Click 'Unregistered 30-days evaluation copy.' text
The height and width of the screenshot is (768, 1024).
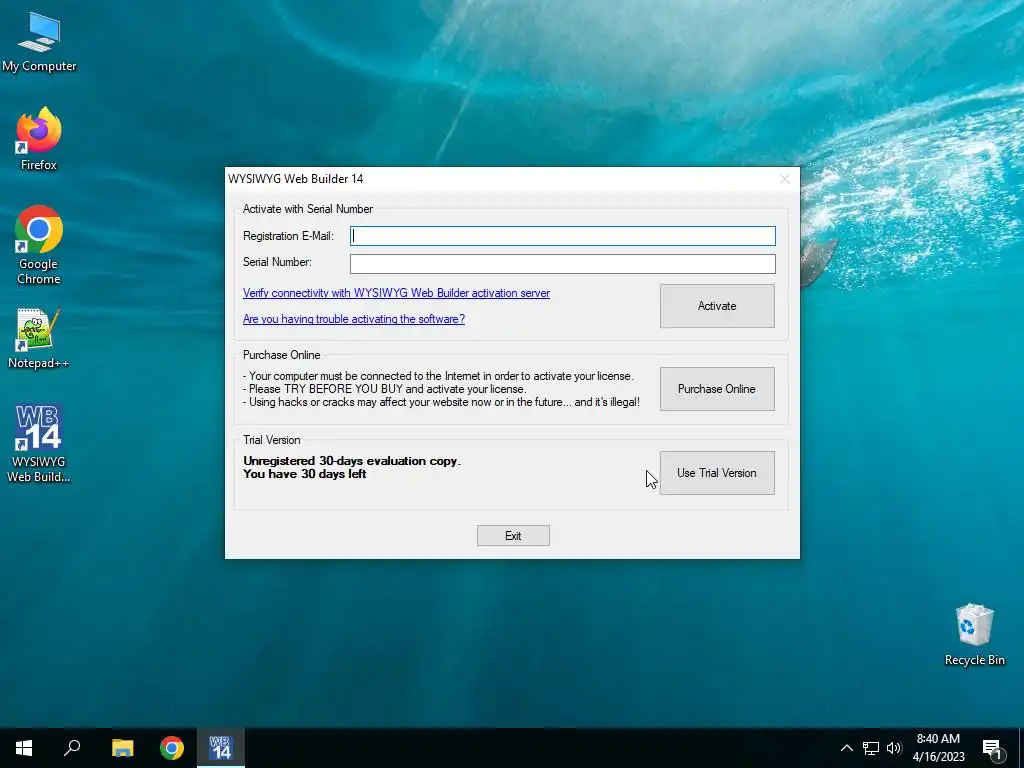[x=352, y=461]
